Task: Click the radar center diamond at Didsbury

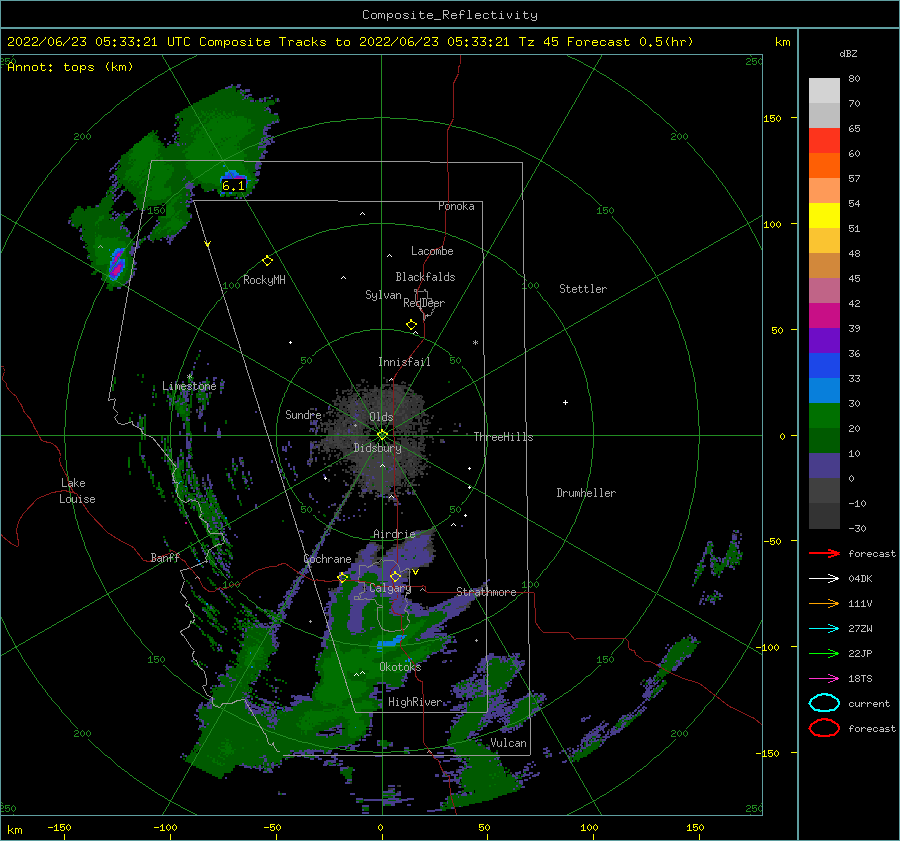Action: point(382,435)
